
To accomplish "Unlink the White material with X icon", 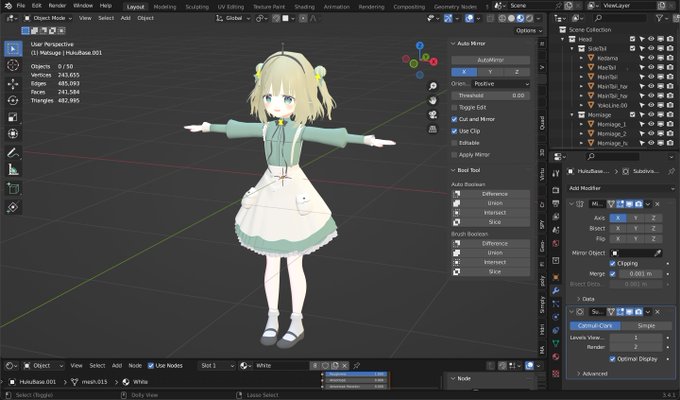I will [x=344, y=366].
